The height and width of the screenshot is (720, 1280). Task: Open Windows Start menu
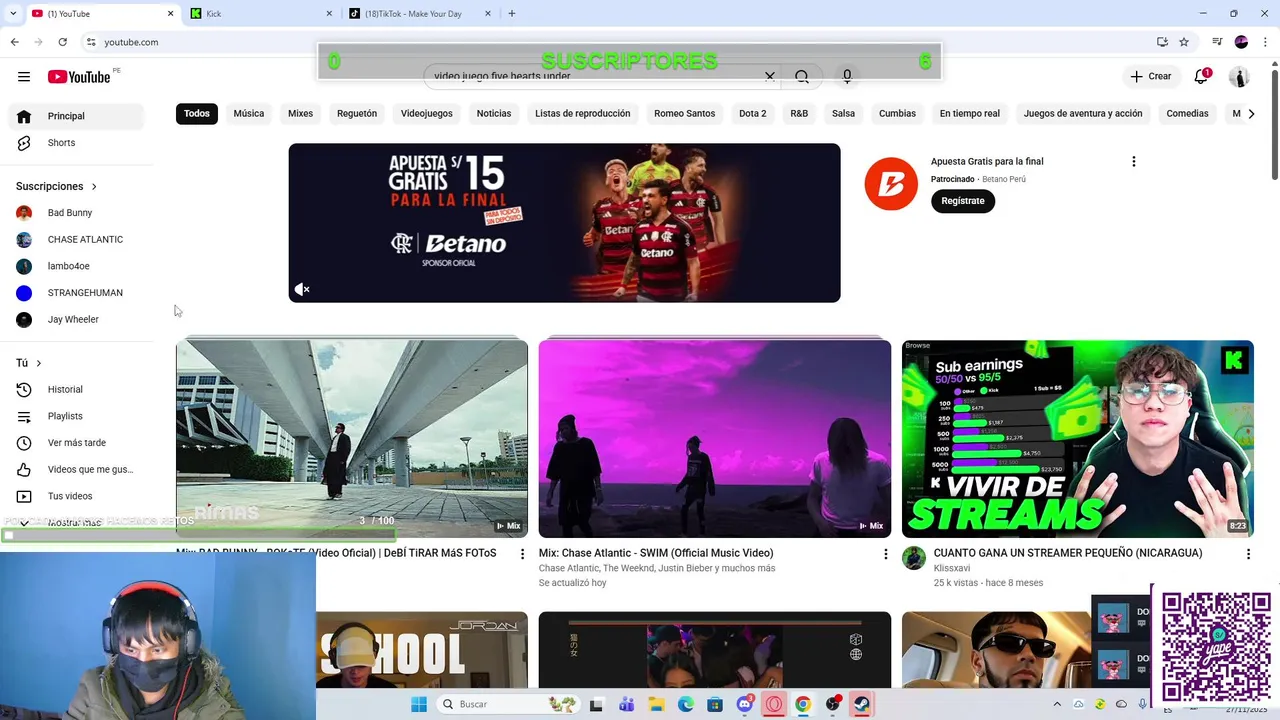[x=419, y=704]
